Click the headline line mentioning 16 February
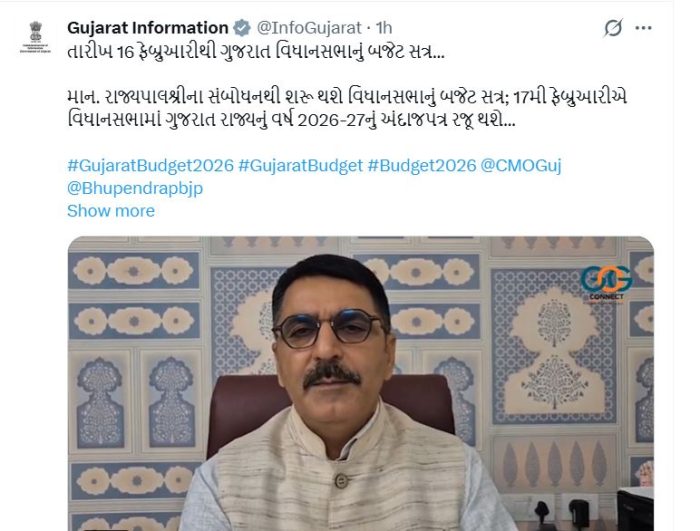The image size is (700, 531). [256, 52]
